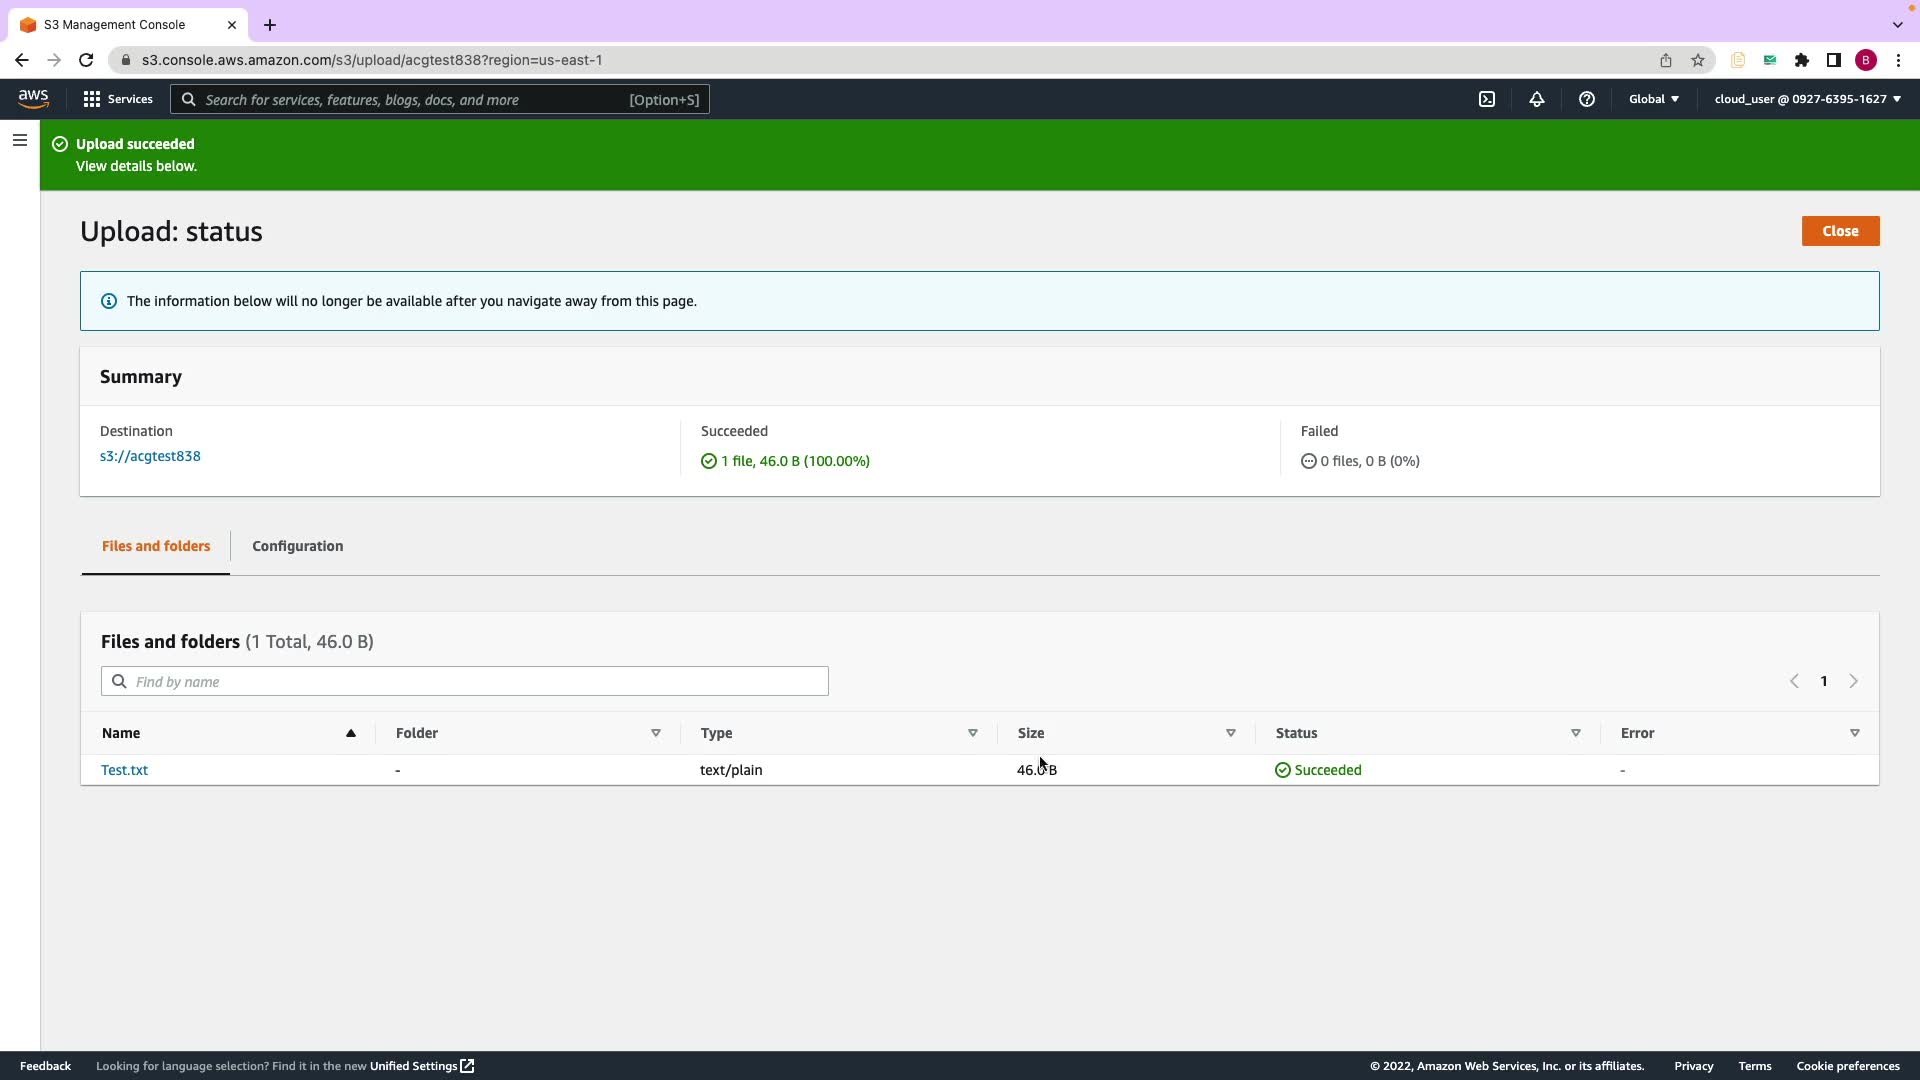Select the Files and folders tab
1920x1080 pixels.
pyautogui.click(x=156, y=546)
